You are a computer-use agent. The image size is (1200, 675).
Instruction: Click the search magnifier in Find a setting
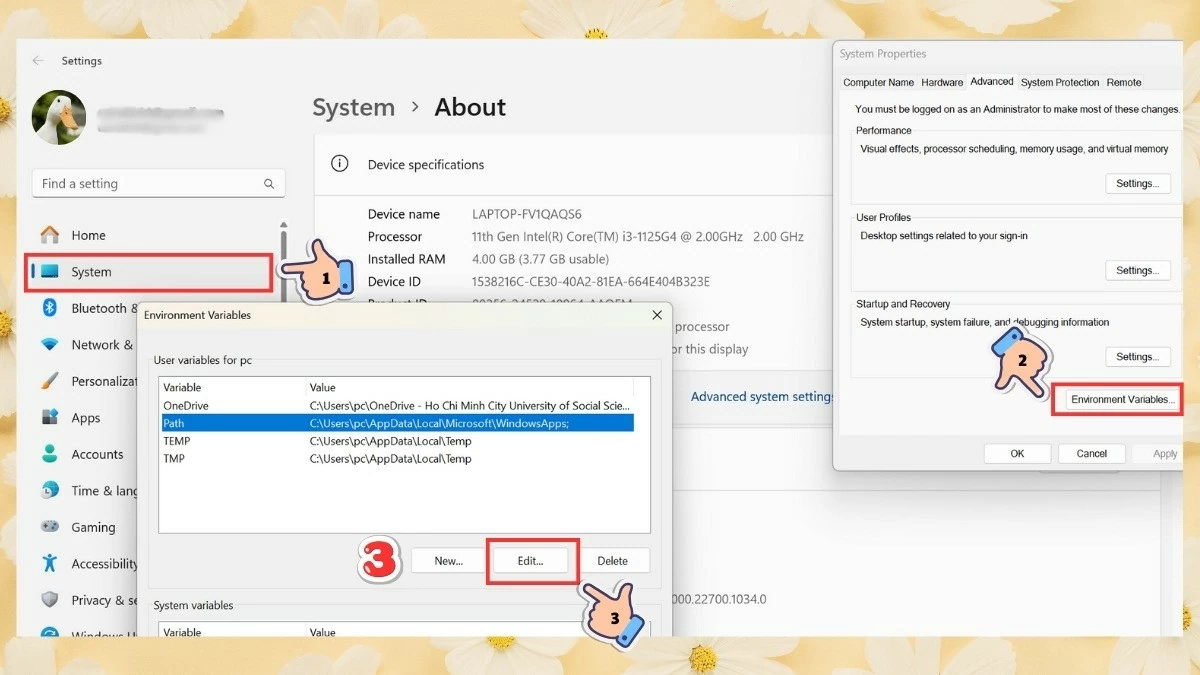pos(269,184)
